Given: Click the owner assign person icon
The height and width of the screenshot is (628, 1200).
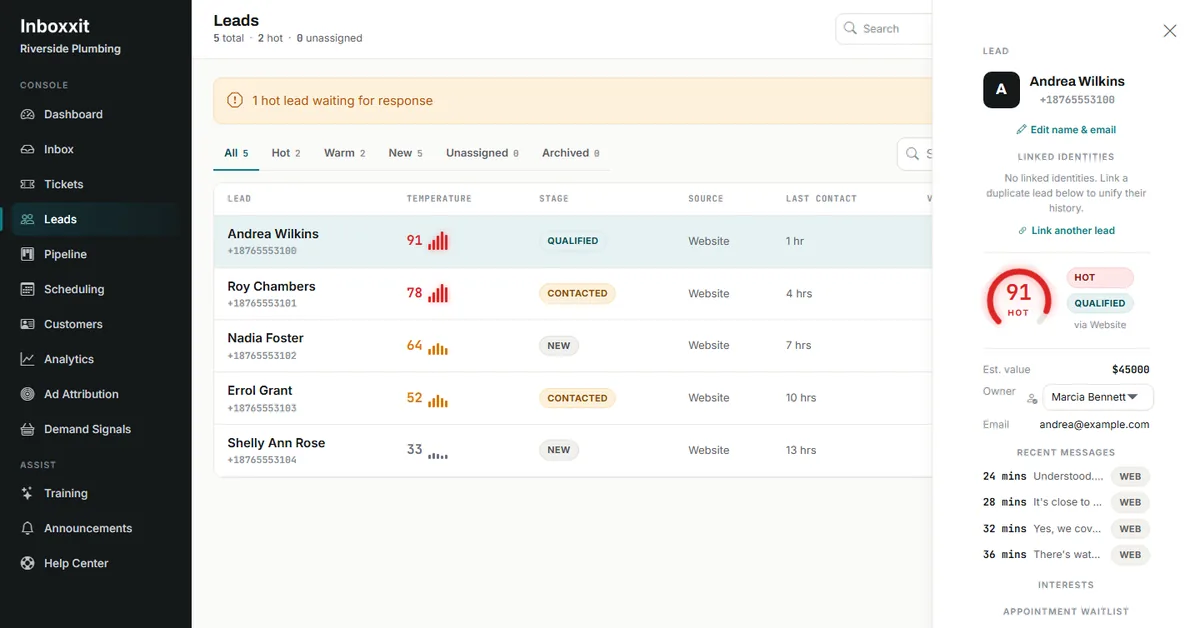Looking at the screenshot, I should tap(1032, 398).
